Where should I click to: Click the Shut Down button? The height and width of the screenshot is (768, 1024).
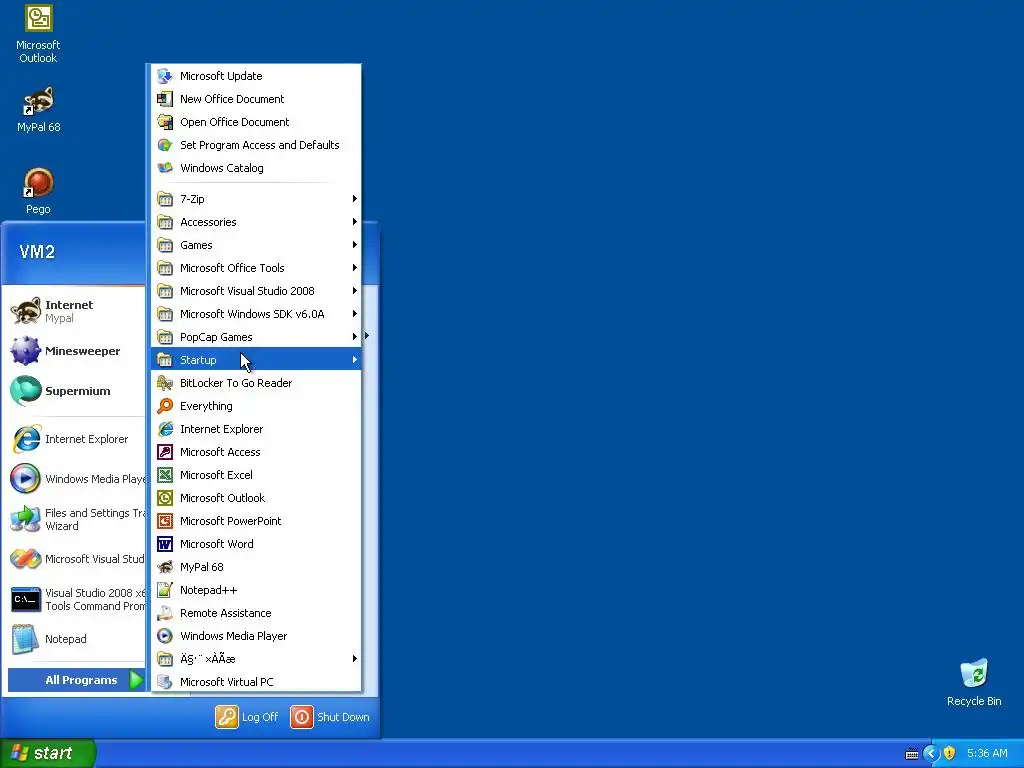point(330,716)
